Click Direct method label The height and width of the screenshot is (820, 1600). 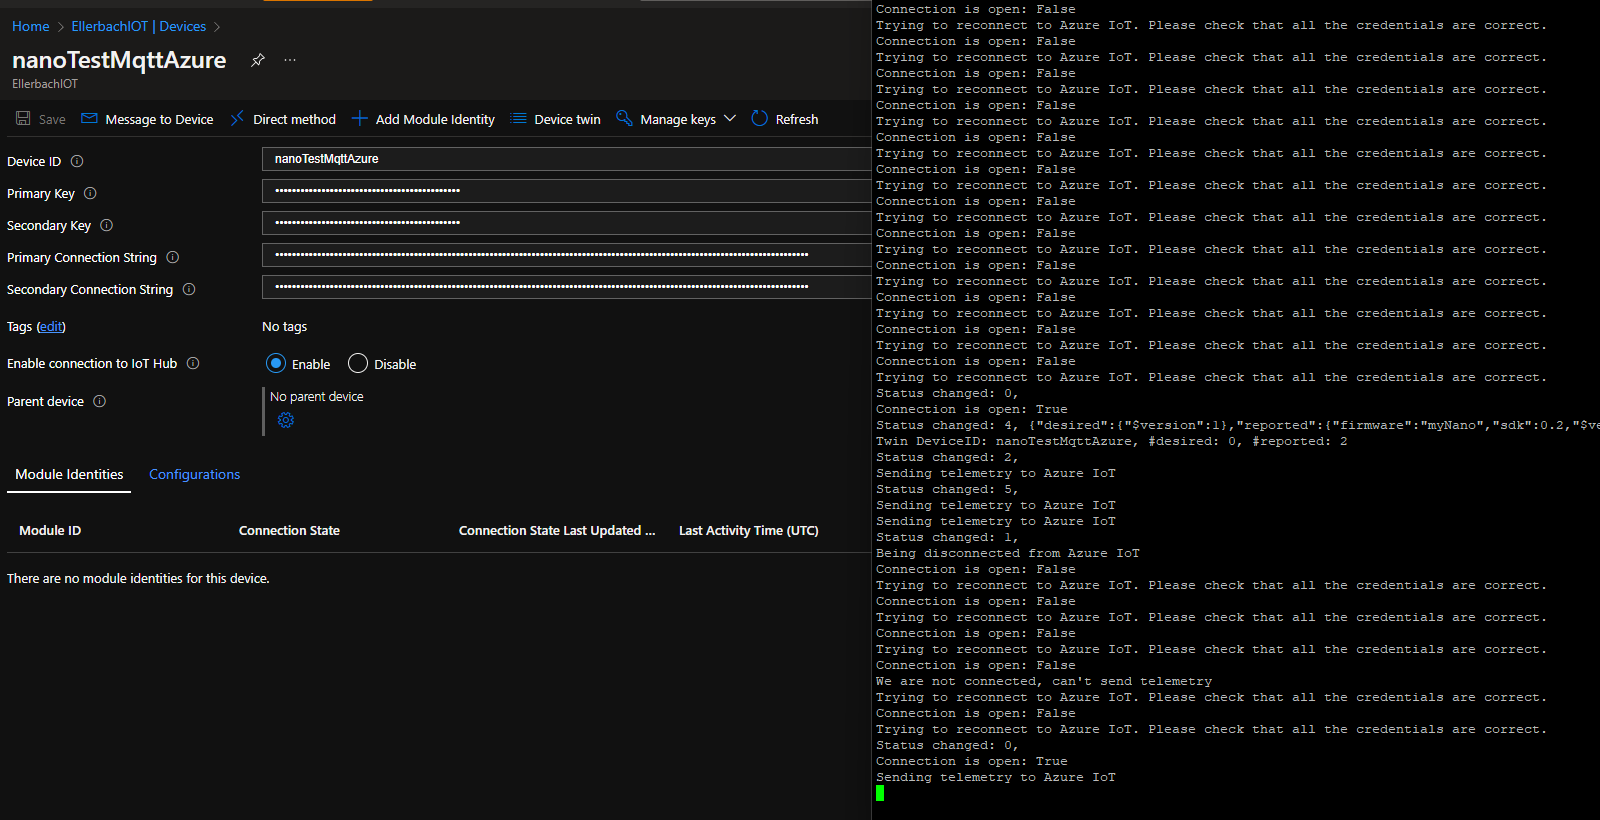point(294,119)
